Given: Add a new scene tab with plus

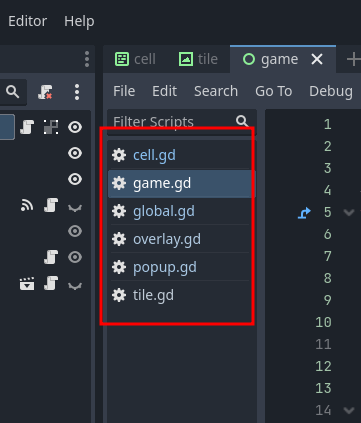Looking at the screenshot, I should (x=353, y=60).
